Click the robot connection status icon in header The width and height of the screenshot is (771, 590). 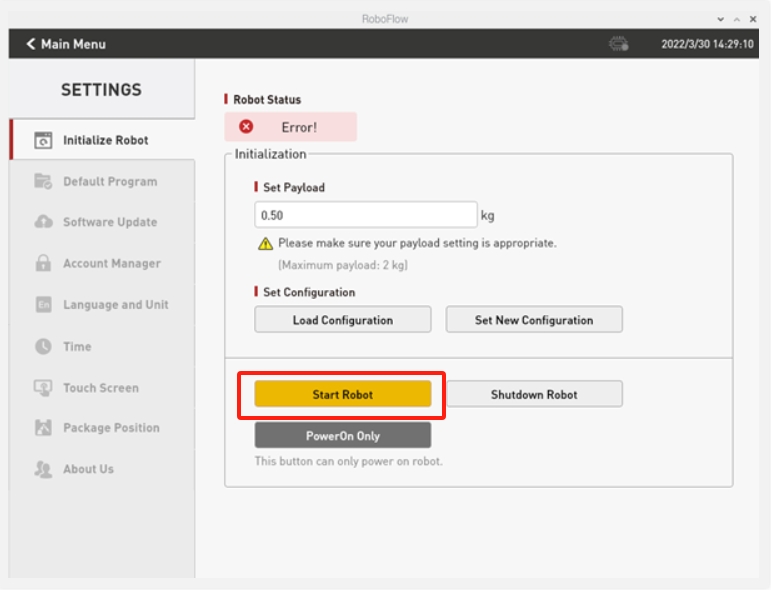click(619, 44)
